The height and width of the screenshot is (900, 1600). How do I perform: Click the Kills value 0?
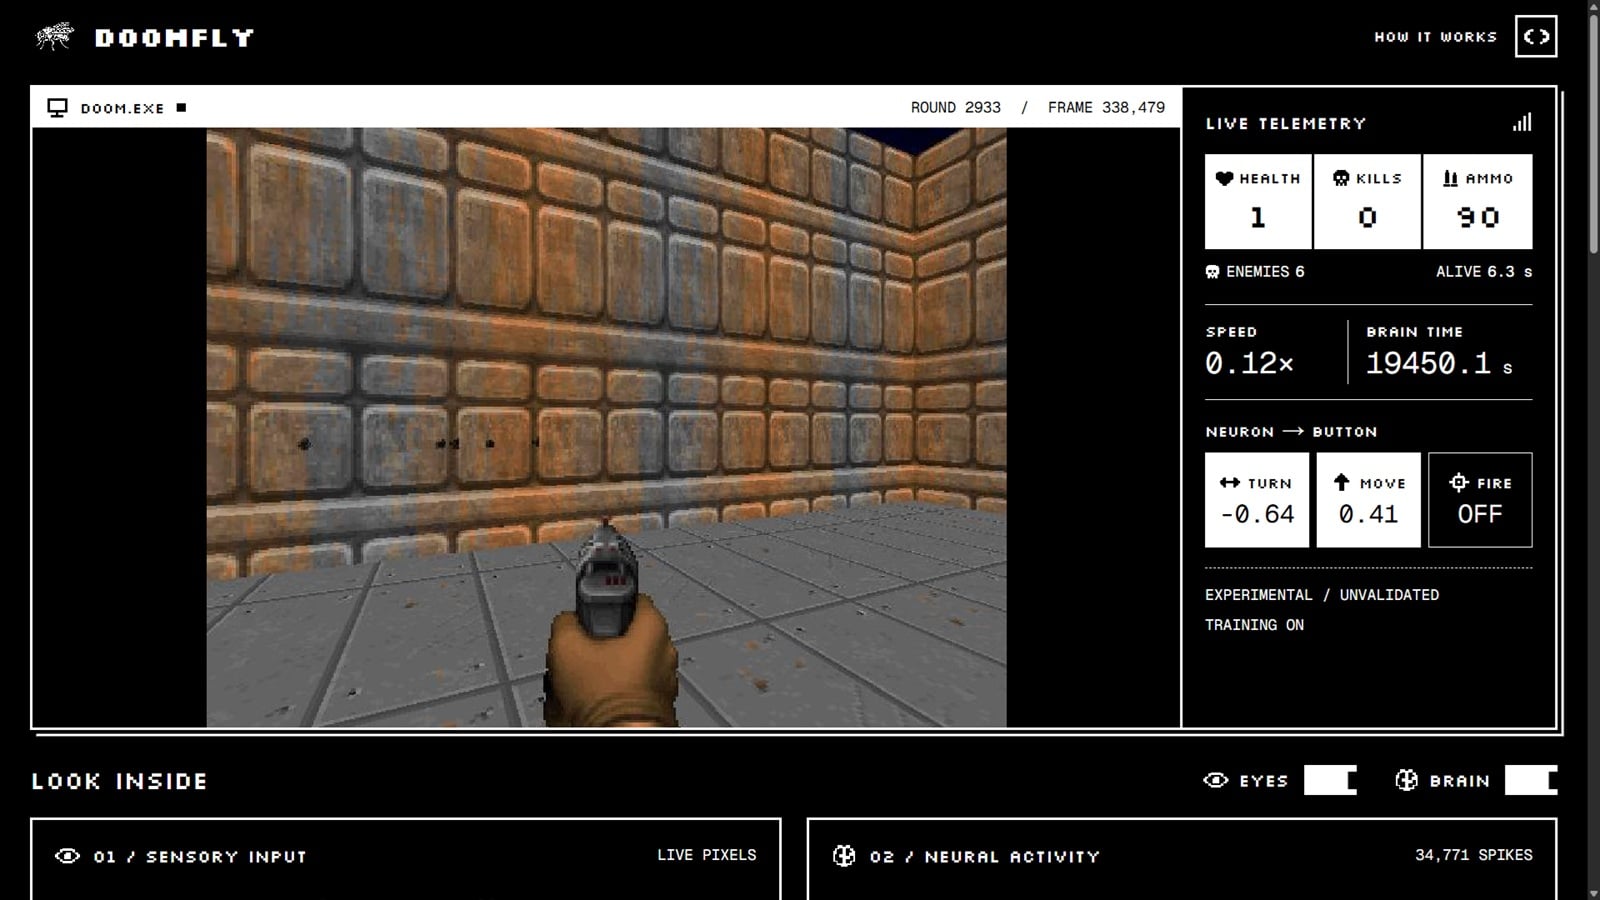point(1367,217)
